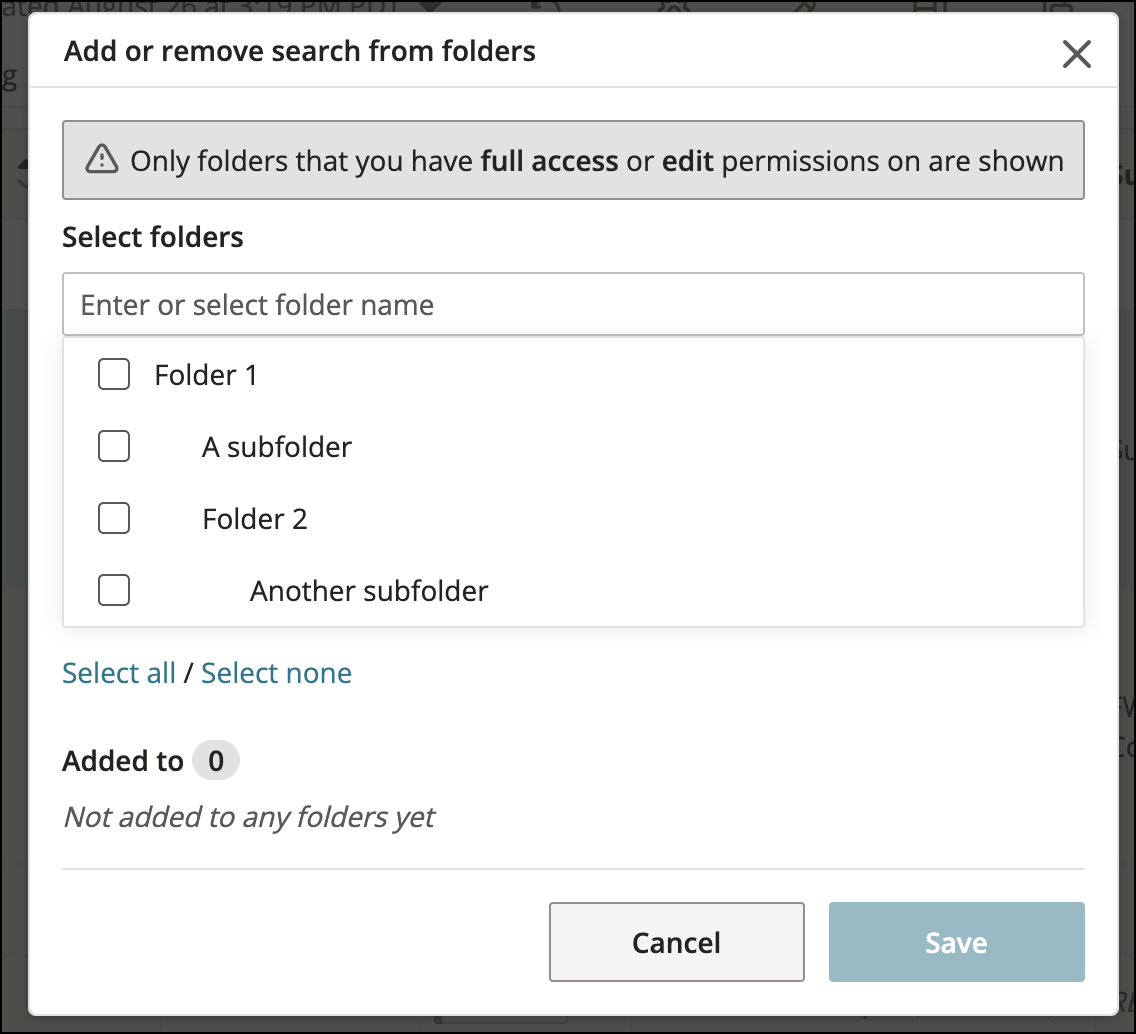The width and height of the screenshot is (1136, 1034).
Task: Check the Folder 2 checkbox
Action: pos(114,518)
